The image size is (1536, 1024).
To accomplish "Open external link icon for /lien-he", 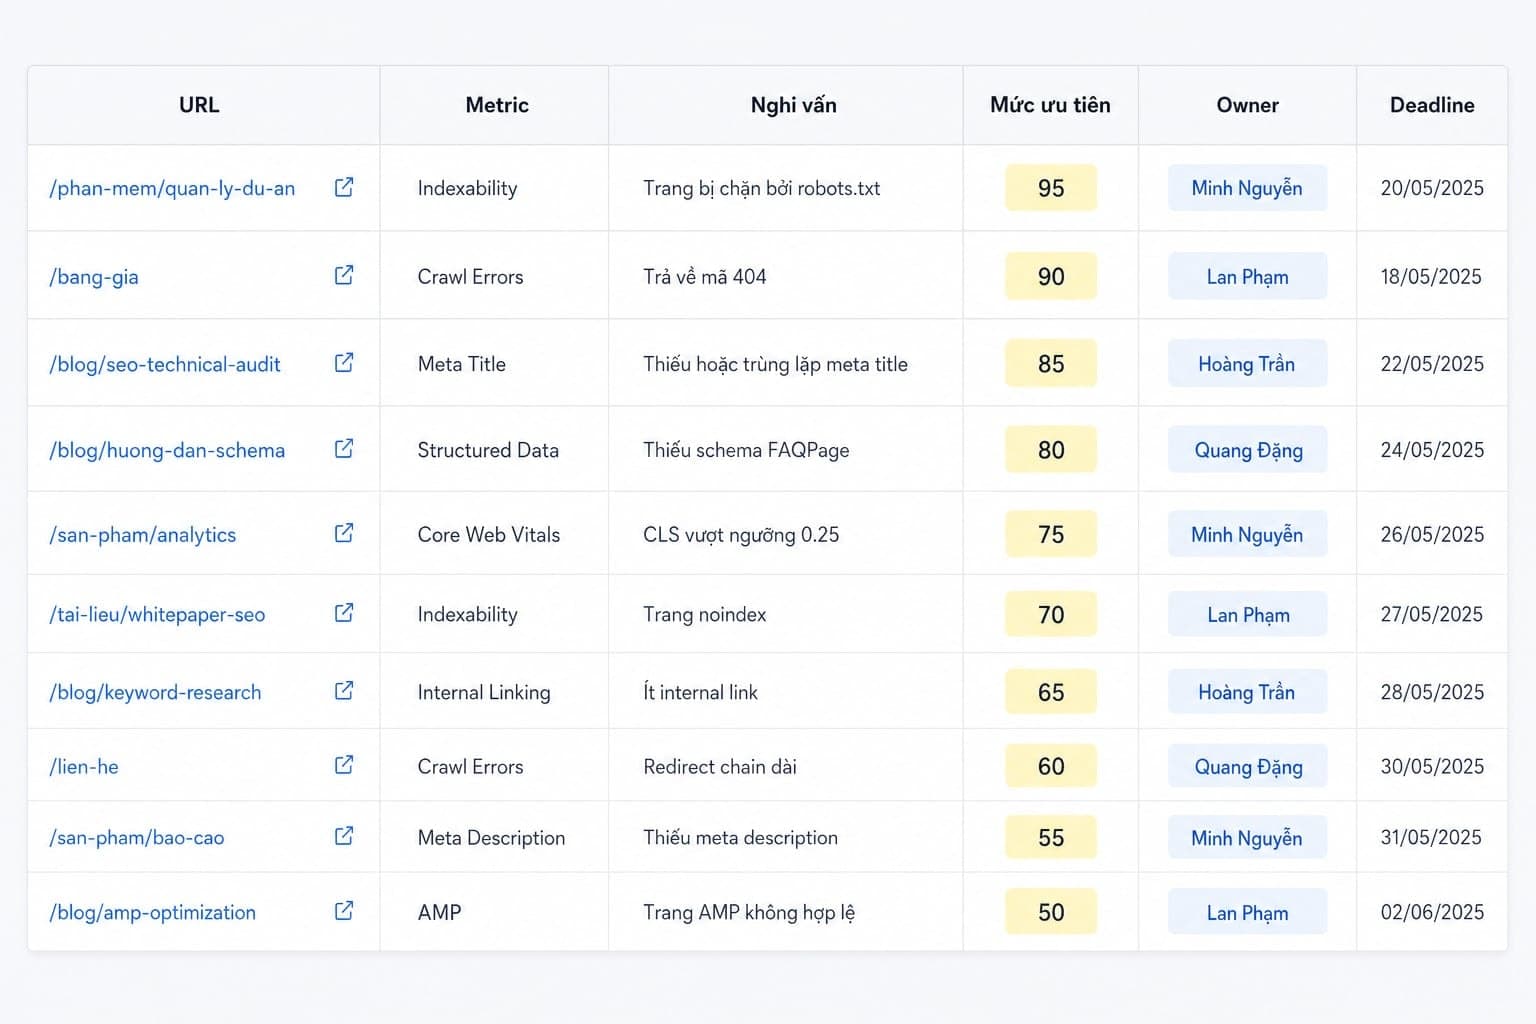I will tap(344, 765).
